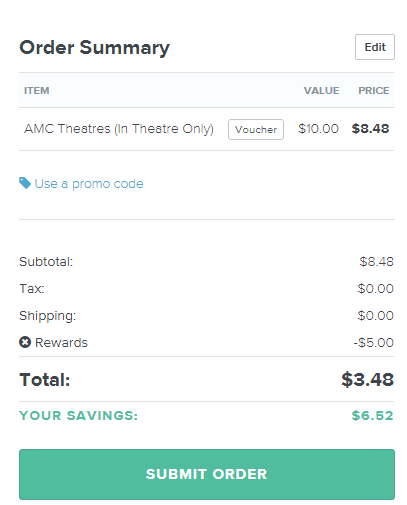Click the ITEM column header

37,90
